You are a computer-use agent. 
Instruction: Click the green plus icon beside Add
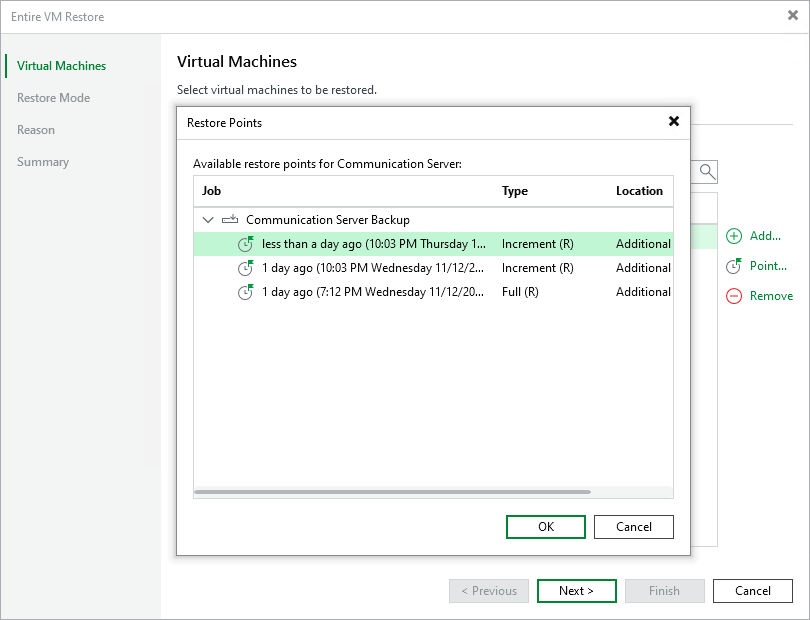tap(733, 236)
